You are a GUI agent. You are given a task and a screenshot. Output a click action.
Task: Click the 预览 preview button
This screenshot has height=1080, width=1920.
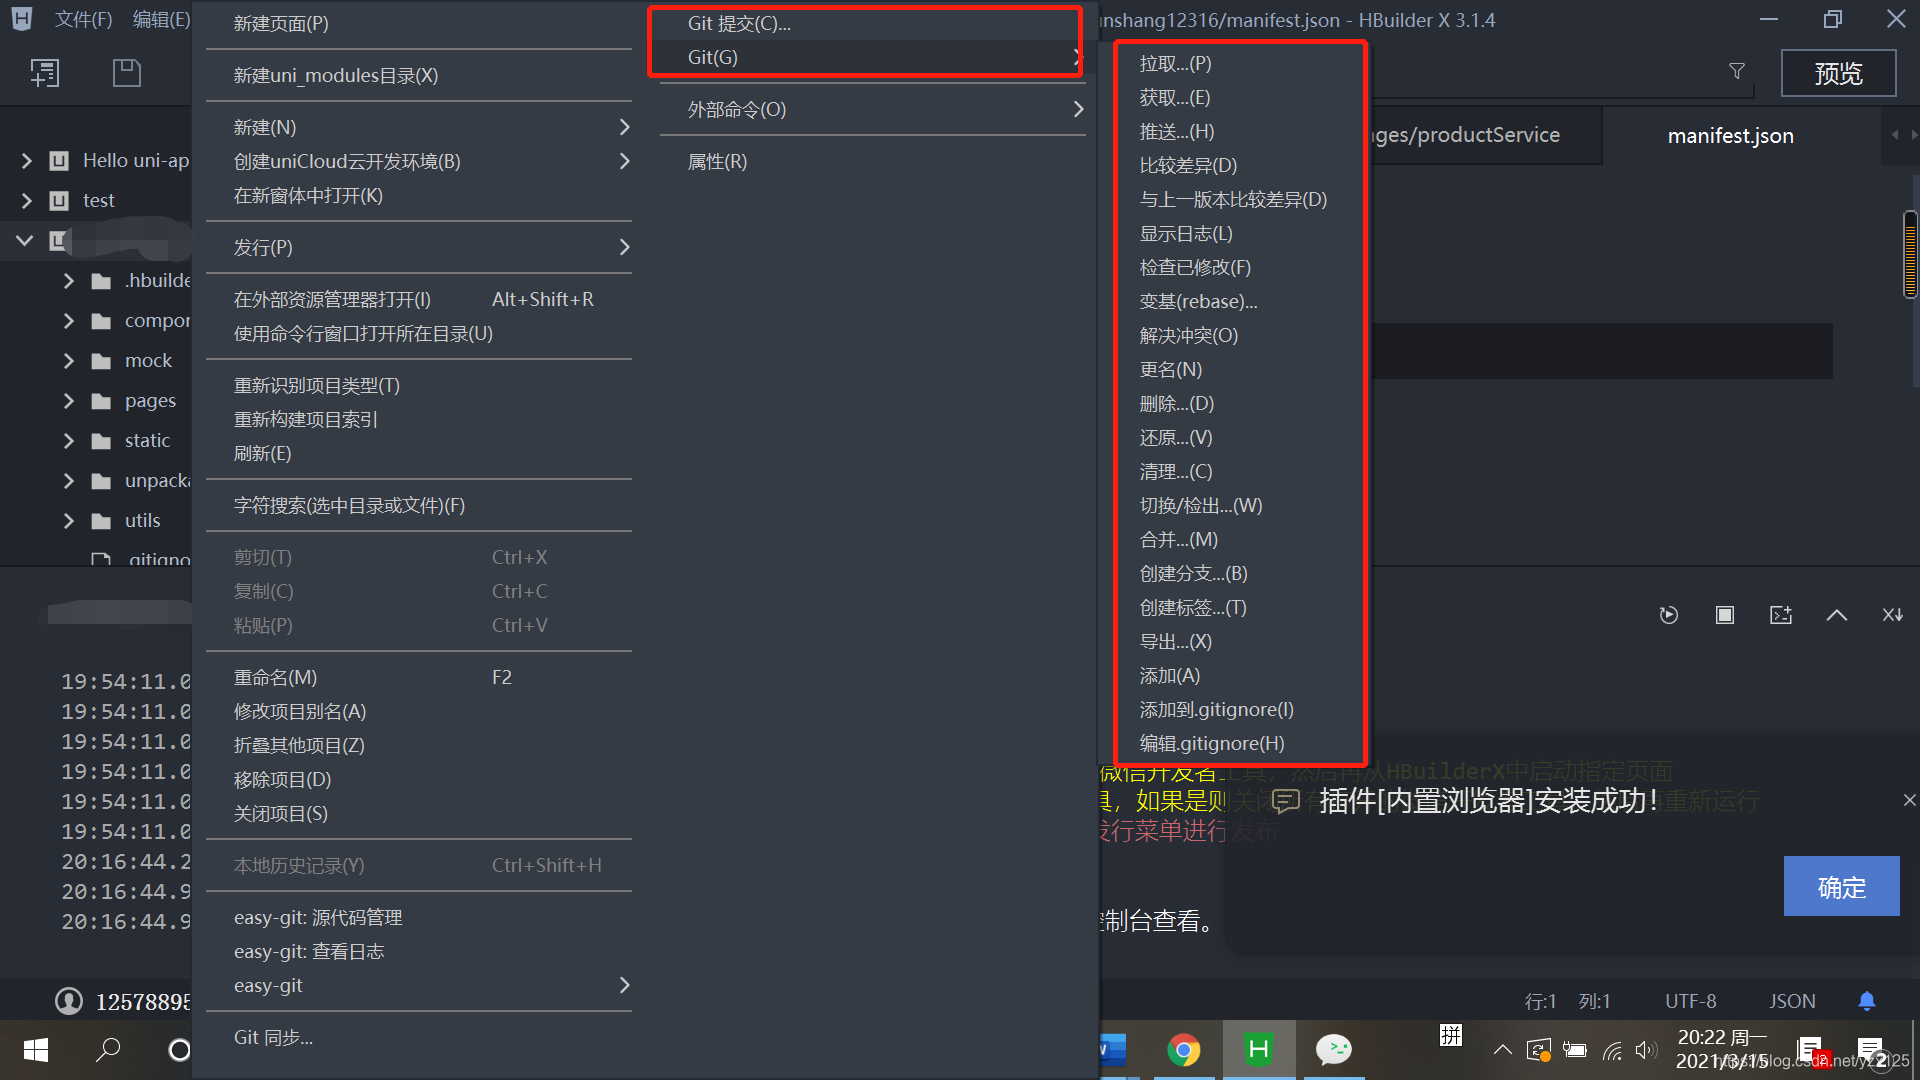pos(1838,73)
